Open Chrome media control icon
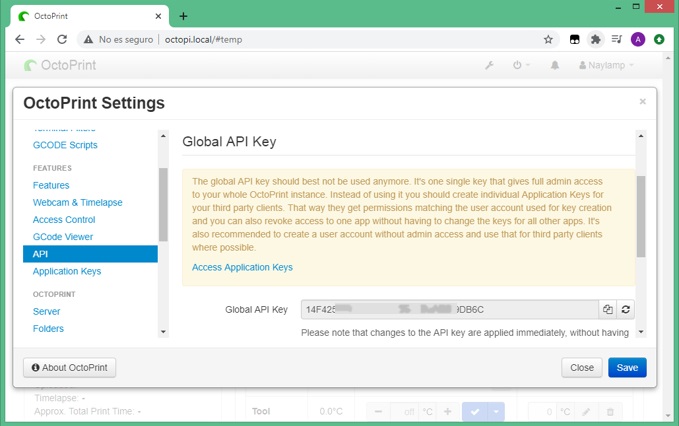This screenshot has width=679, height=426. 616,40
